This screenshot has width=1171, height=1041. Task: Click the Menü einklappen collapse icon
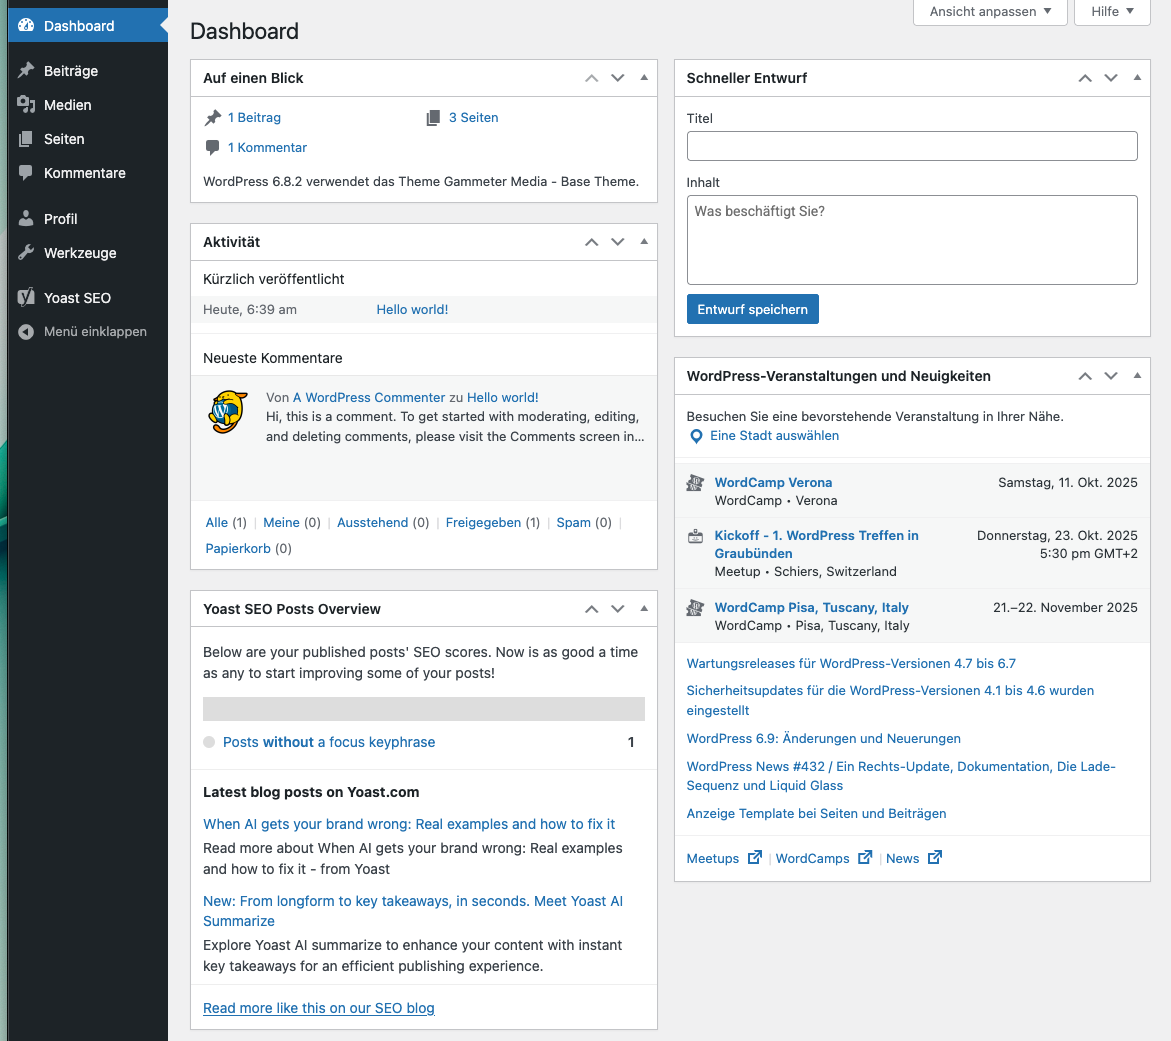click(27, 332)
